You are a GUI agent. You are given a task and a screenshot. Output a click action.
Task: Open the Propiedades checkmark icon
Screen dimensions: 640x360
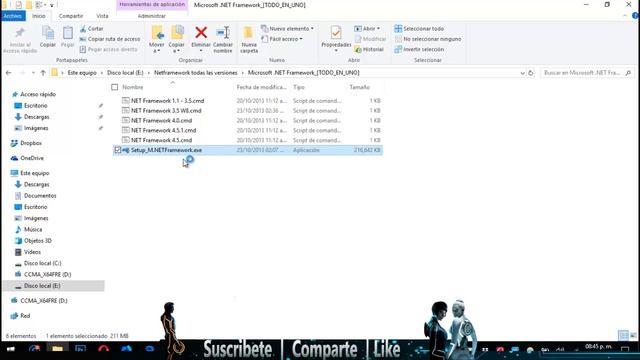336,33
